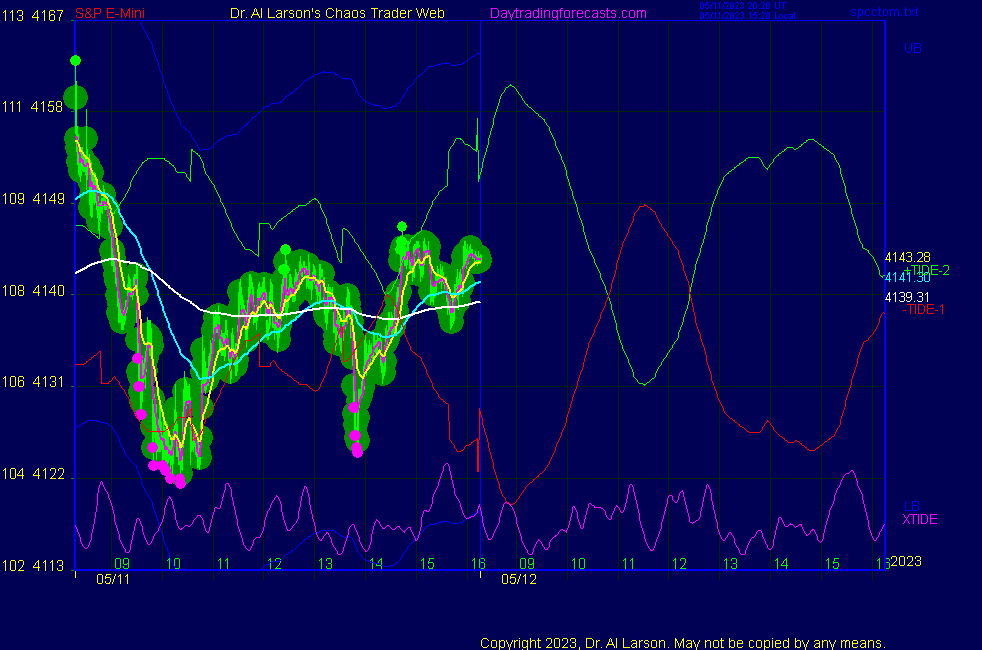Click the topmost green dot at chart's left edge
Screen dimensions: 982x650
tap(75, 60)
